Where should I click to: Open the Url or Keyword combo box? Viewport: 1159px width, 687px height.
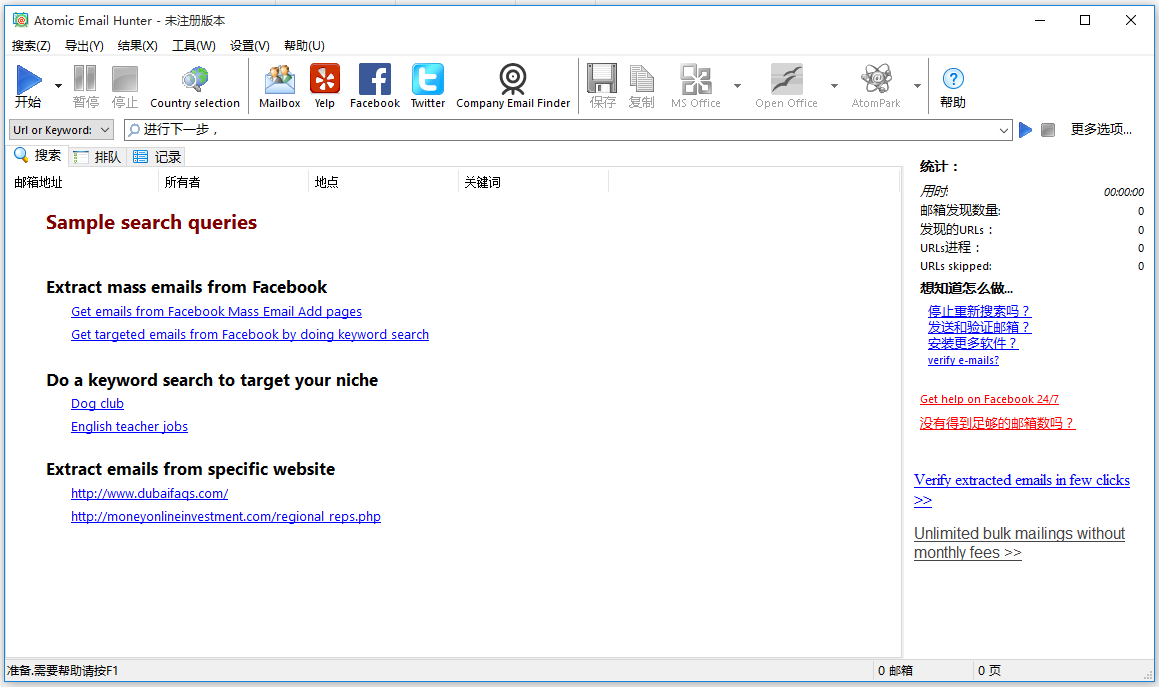[x=61, y=130]
